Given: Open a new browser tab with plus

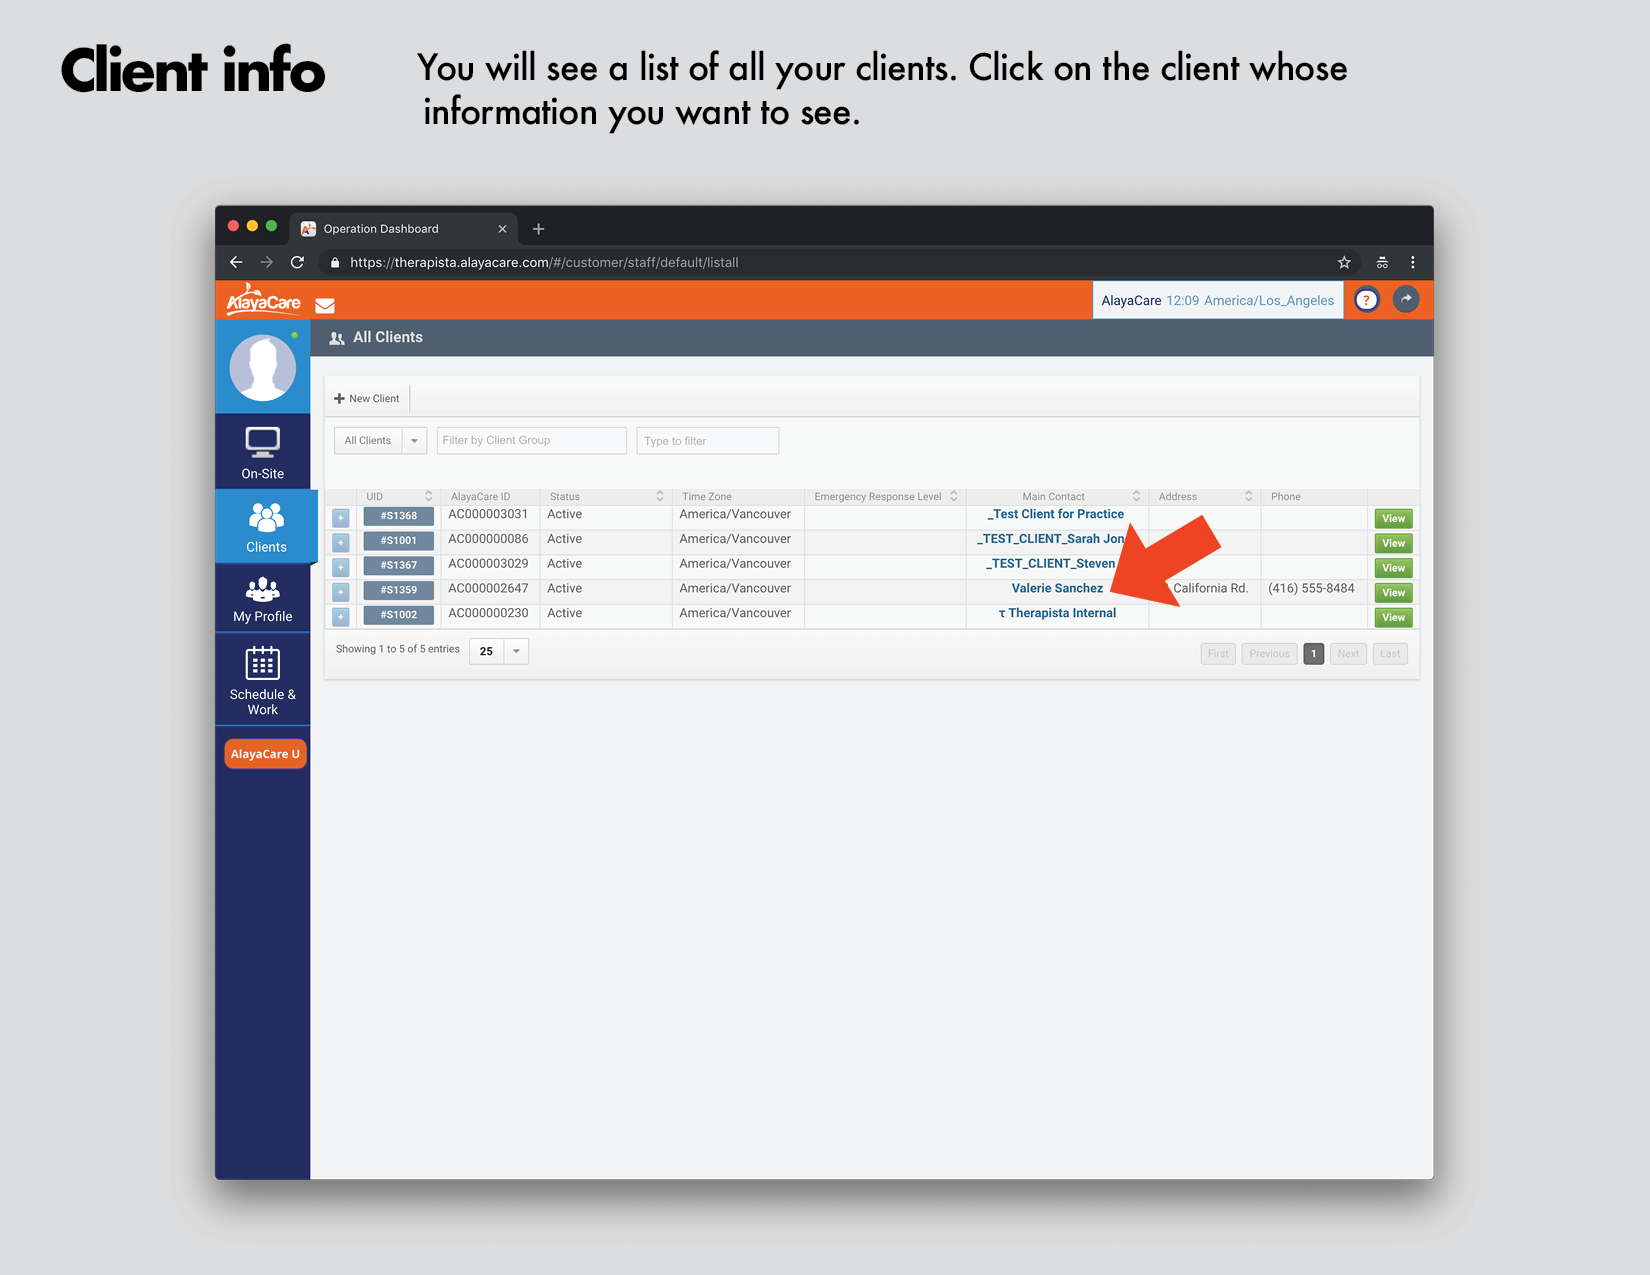Looking at the screenshot, I should [x=538, y=229].
